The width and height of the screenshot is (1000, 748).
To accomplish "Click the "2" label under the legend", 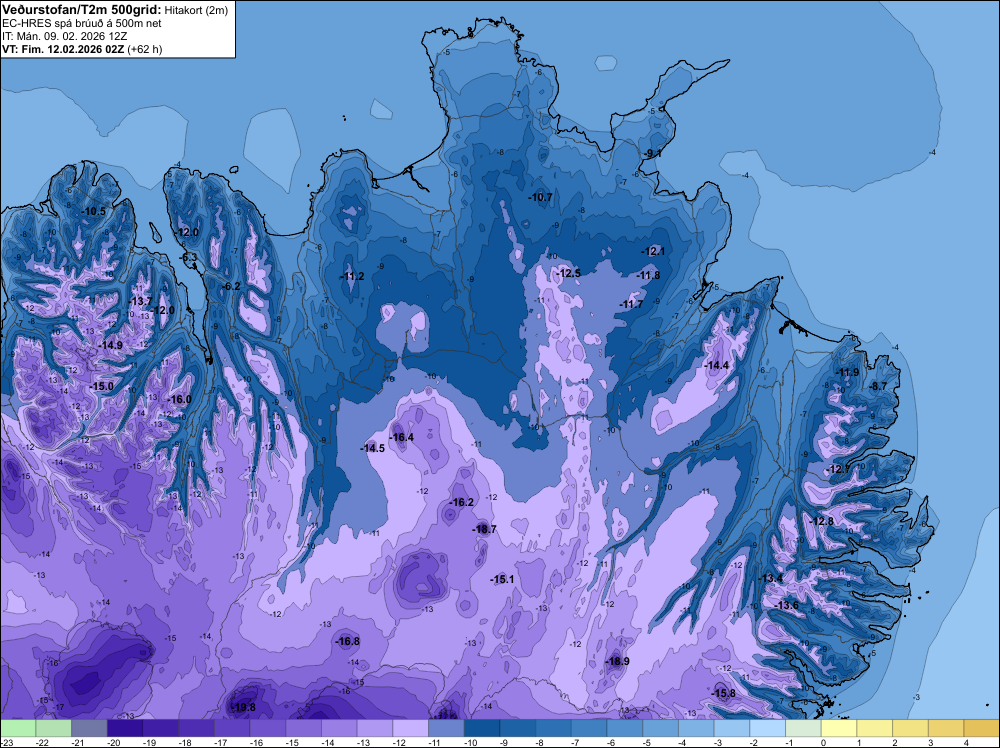I will click(894, 742).
